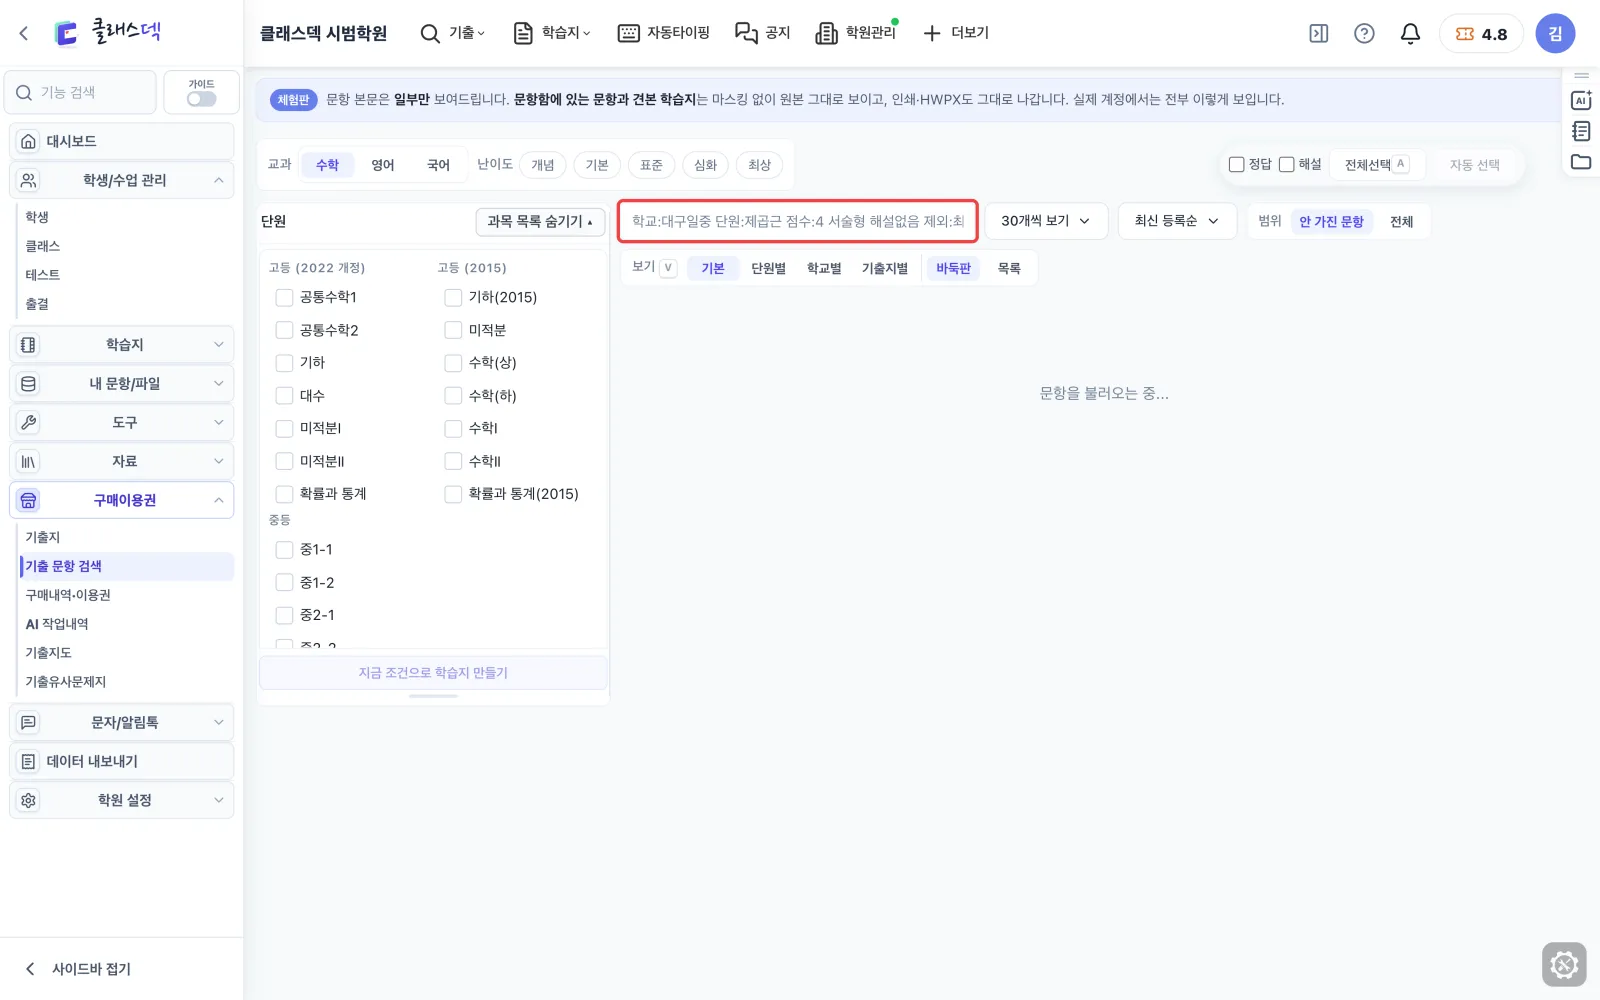Open the user profile avatar 김
The width and height of the screenshot is (1600, 1000).
click(1555, 33)
